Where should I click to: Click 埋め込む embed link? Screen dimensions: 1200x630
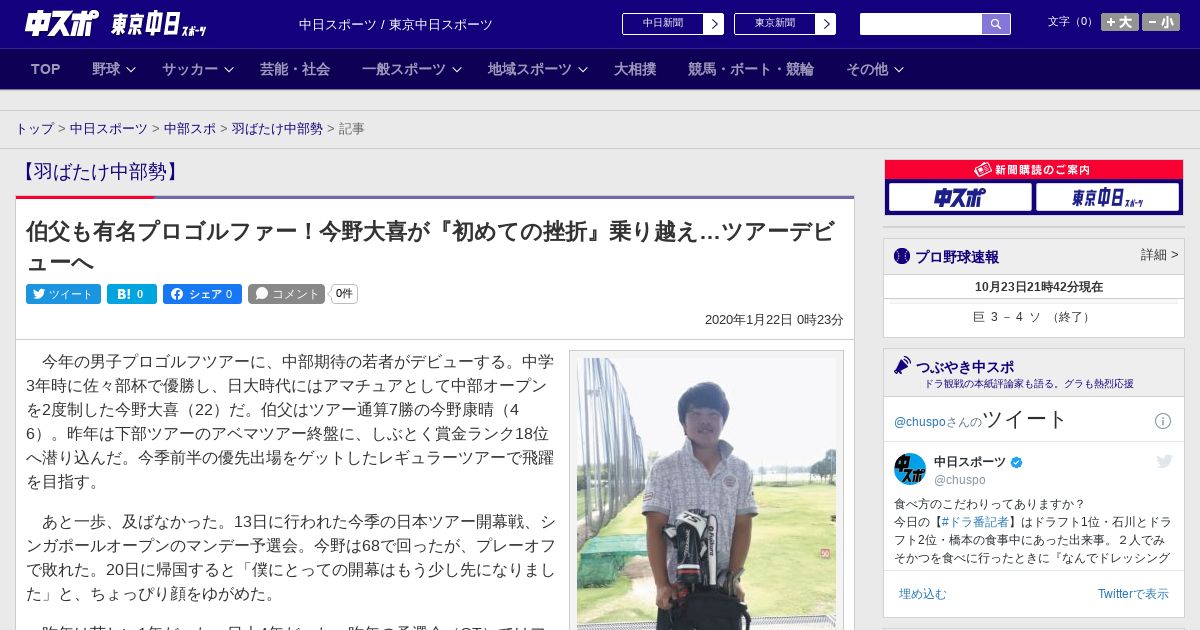point(922,594)
